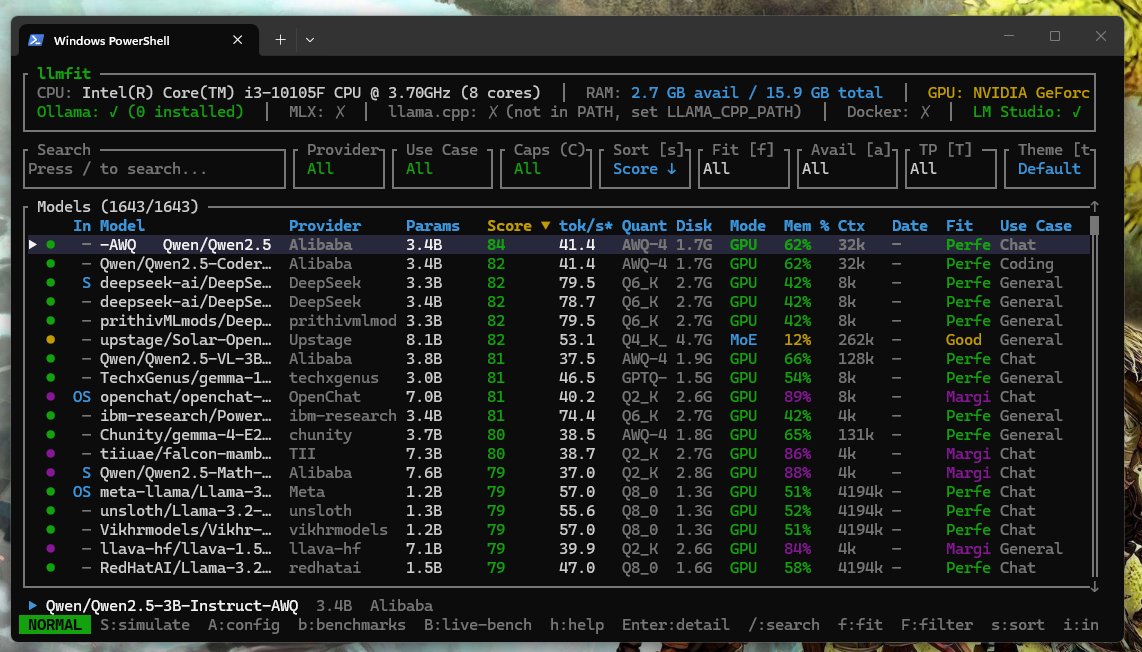
Task: Close the Windows PowerShell tab
Action: pos(237,40)
